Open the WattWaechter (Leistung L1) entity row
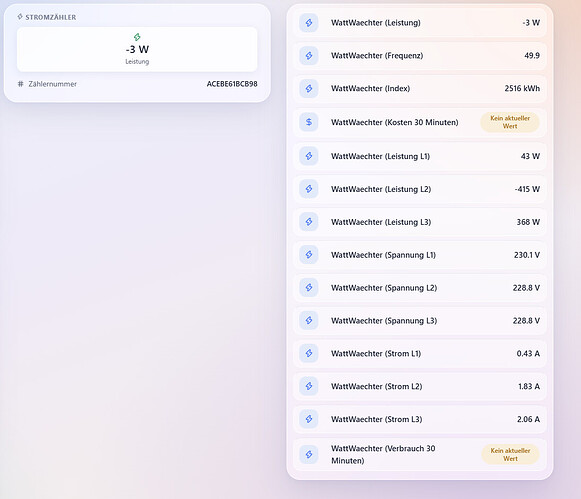Image resolution: width=581 pixels, height=499 pixels. (420, 156)
